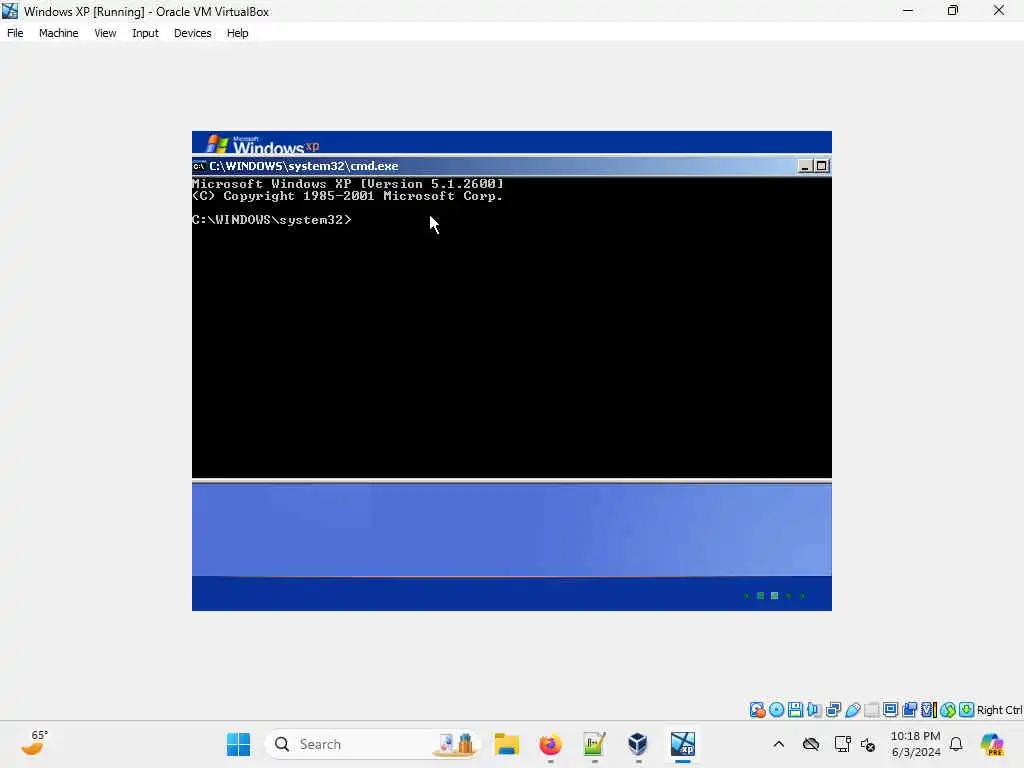Open the View menu
Screen dimensions: 1024x768
pyautogui.click(x=105, y=33)
